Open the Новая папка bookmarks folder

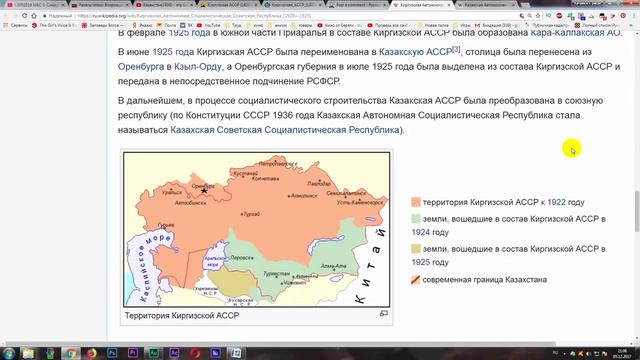coord(433,25)
